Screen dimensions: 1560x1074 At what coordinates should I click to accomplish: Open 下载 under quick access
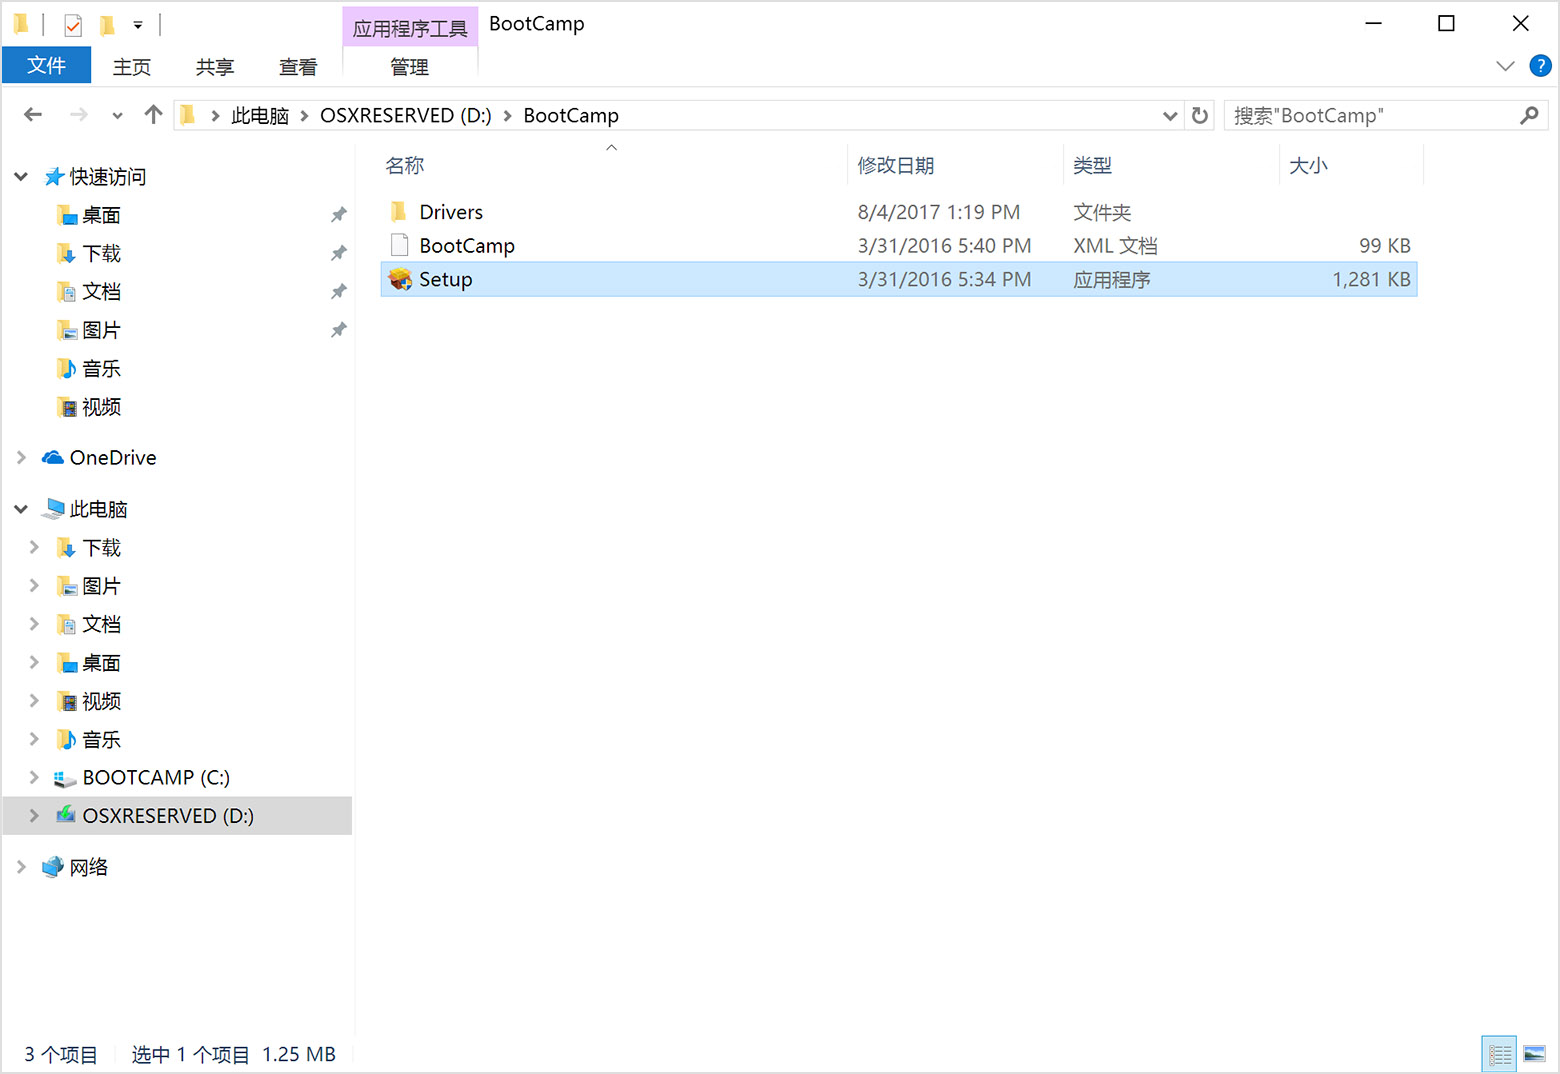pos(101,253)
